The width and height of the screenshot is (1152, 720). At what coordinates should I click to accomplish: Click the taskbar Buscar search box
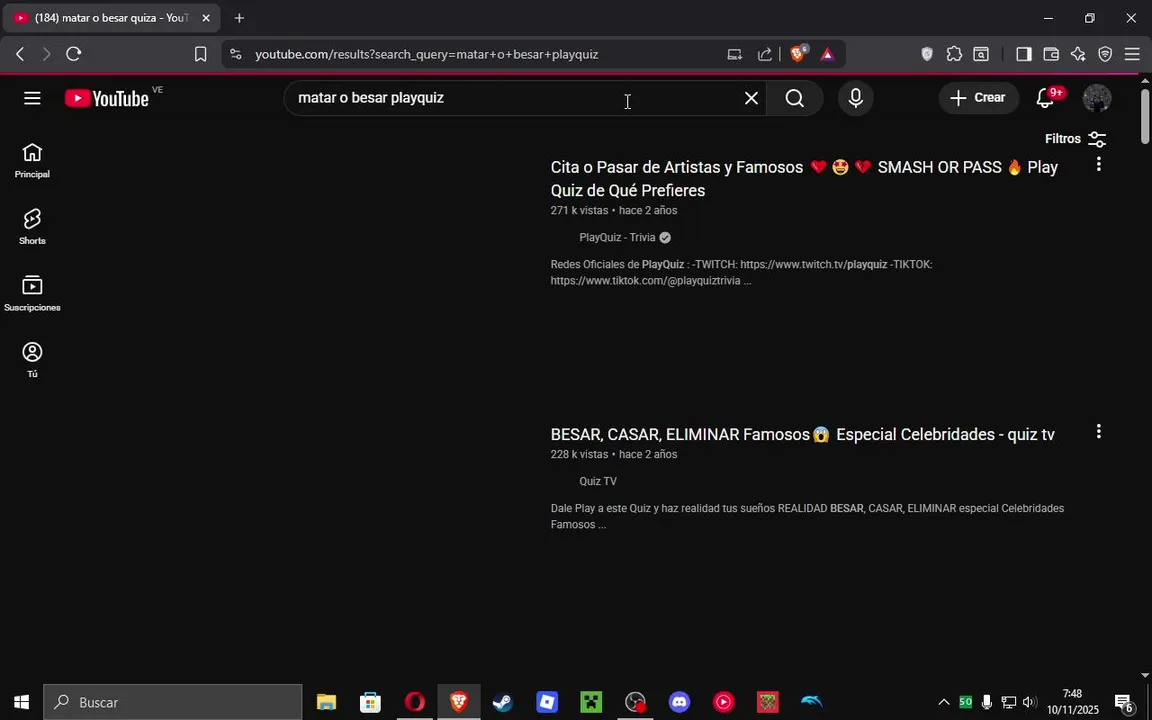point(173,702)
